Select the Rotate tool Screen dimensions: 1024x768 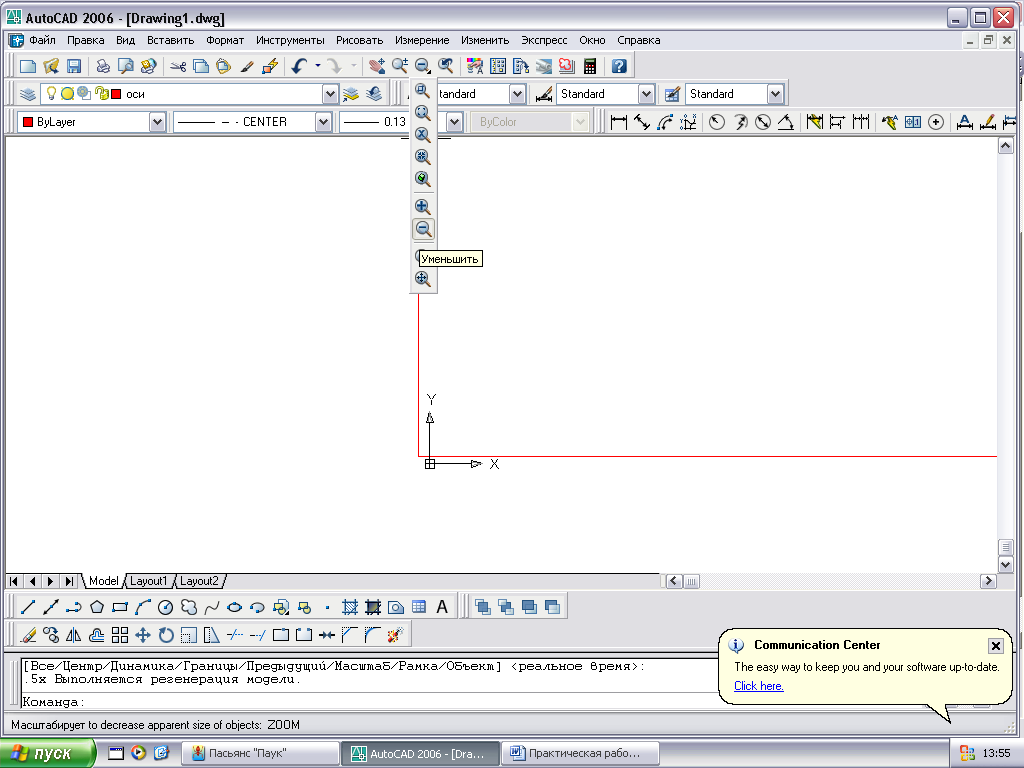pyautogui.click(x=166, y=635)
